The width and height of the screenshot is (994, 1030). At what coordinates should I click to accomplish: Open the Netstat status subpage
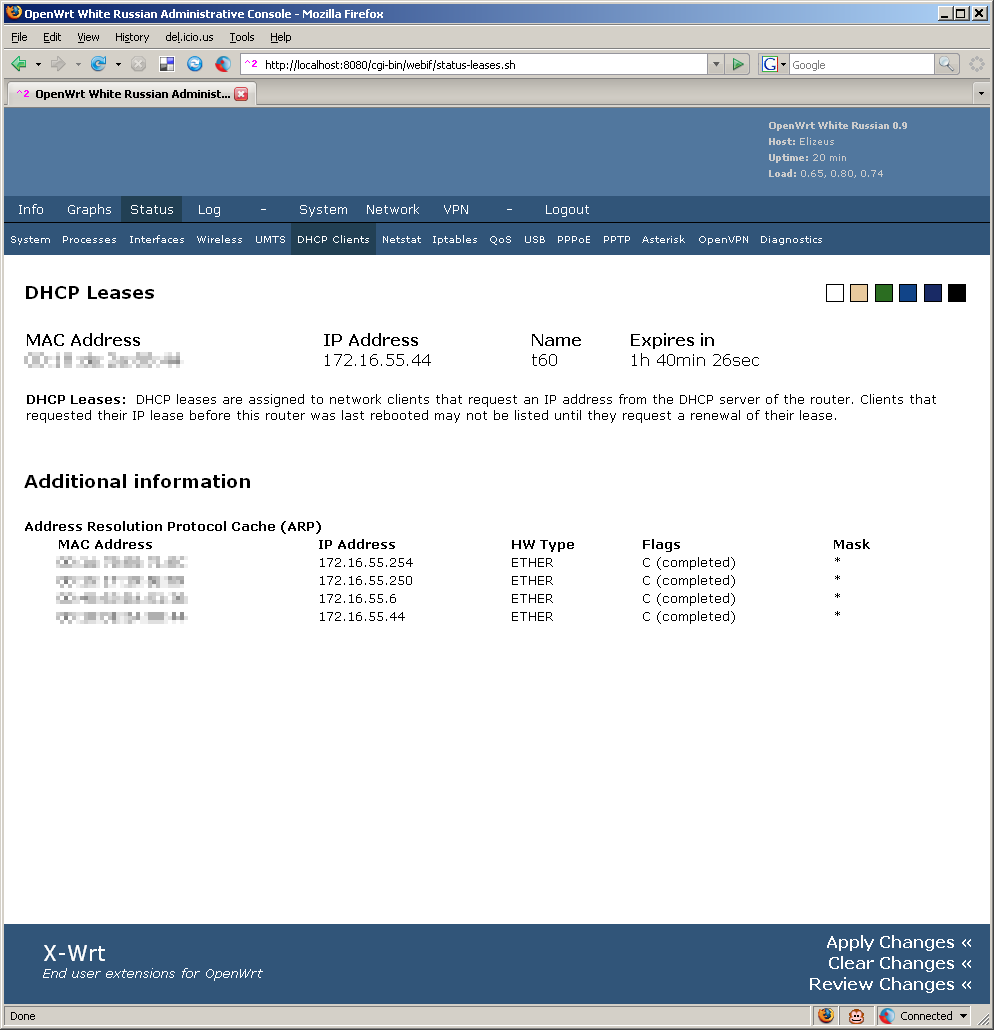(401, 240)
